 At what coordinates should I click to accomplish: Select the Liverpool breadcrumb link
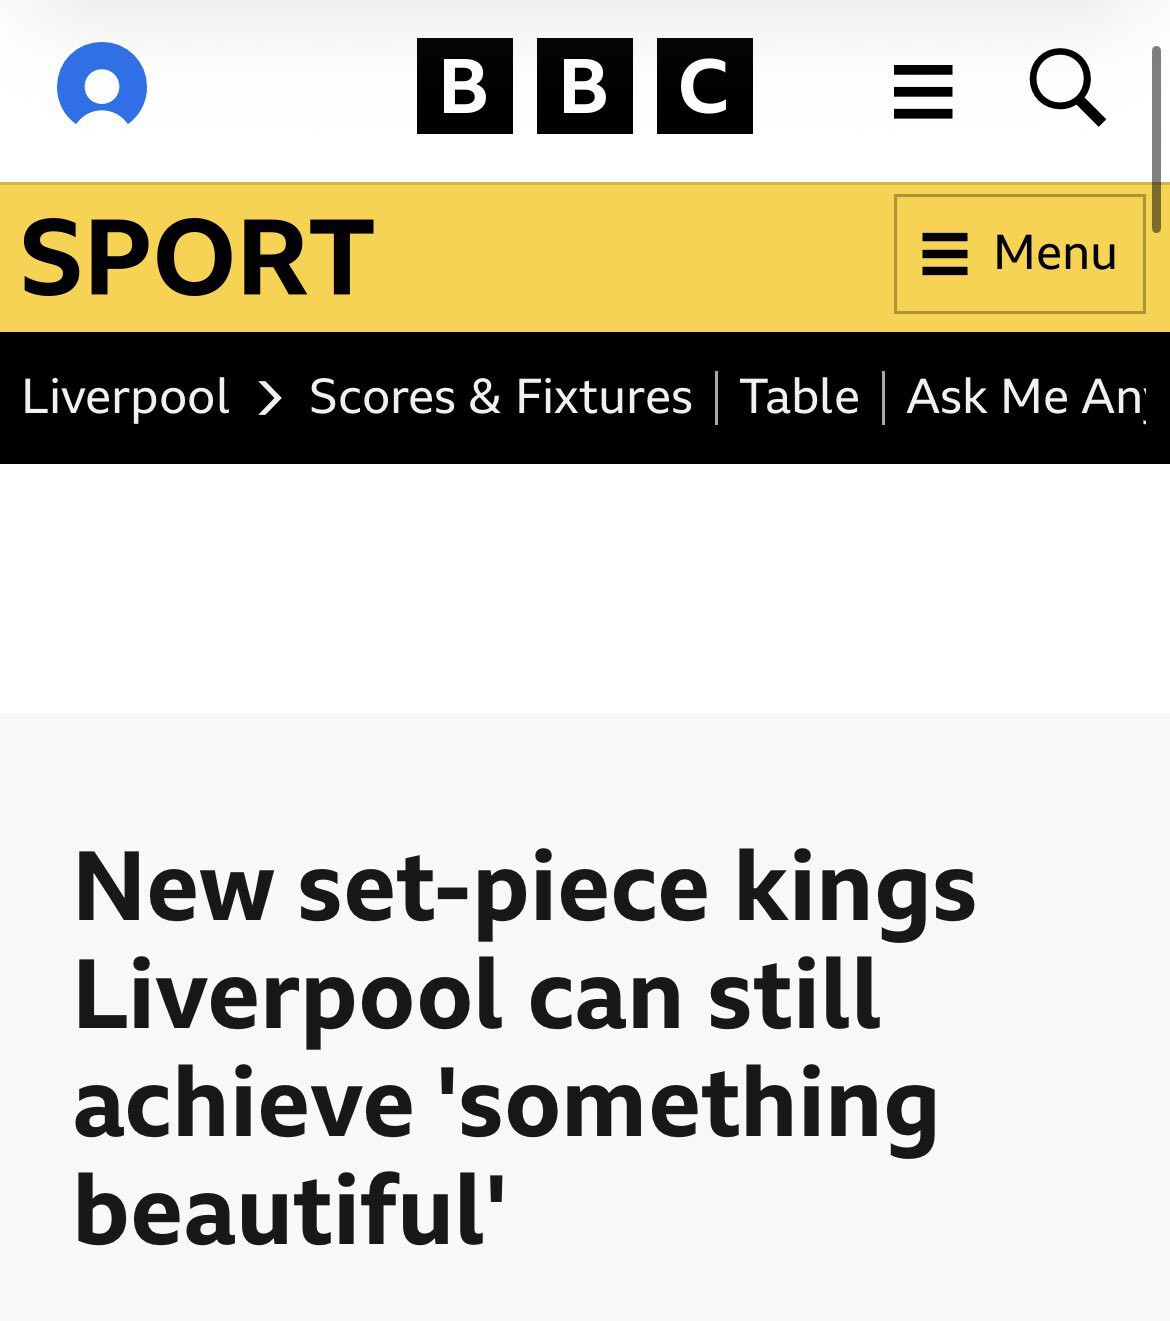126,397
